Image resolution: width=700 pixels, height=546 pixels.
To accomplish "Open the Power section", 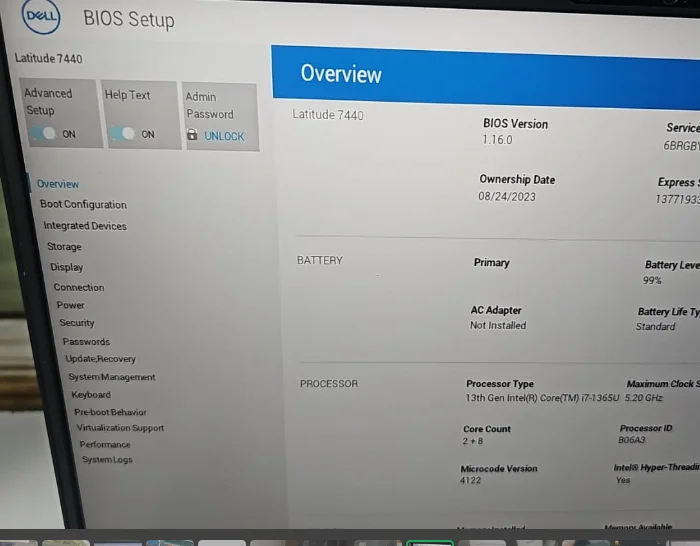I will pyautogui.click(x=70, y=305).
